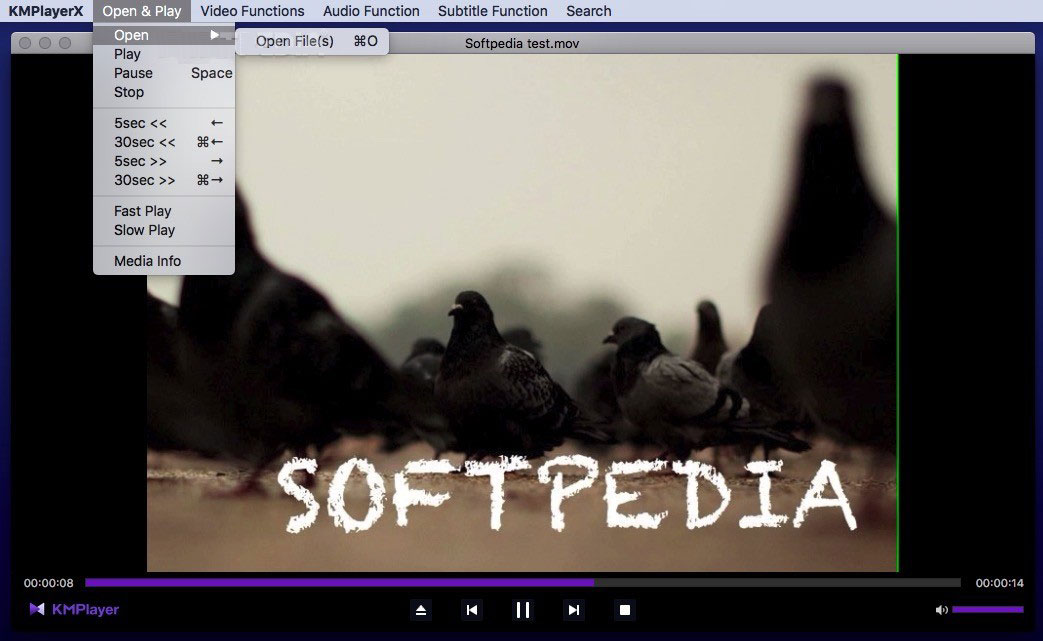Click the eject/open file icon
Screen dimensions: 1043x641
click(x=421, y=610)
